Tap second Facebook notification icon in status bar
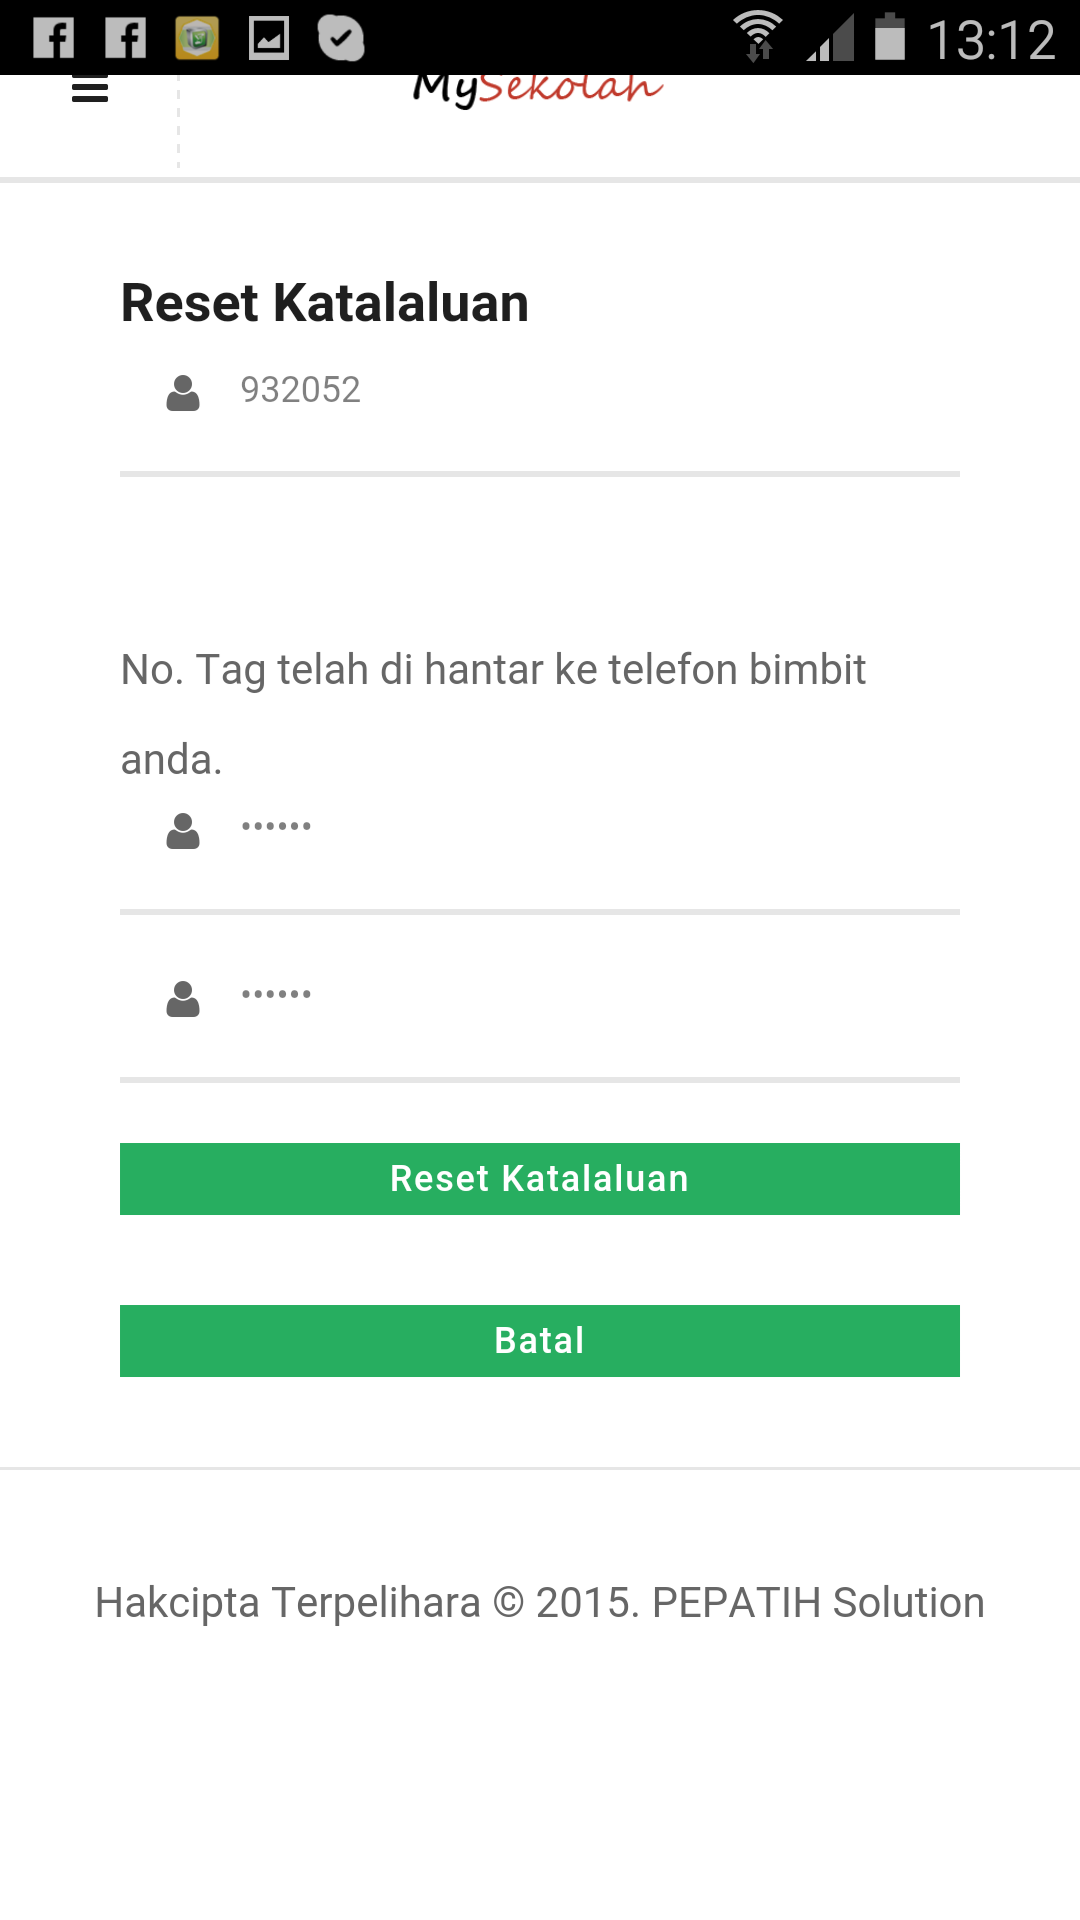The width and height of the screenshot is (1080, 1920). coord(126,38)
